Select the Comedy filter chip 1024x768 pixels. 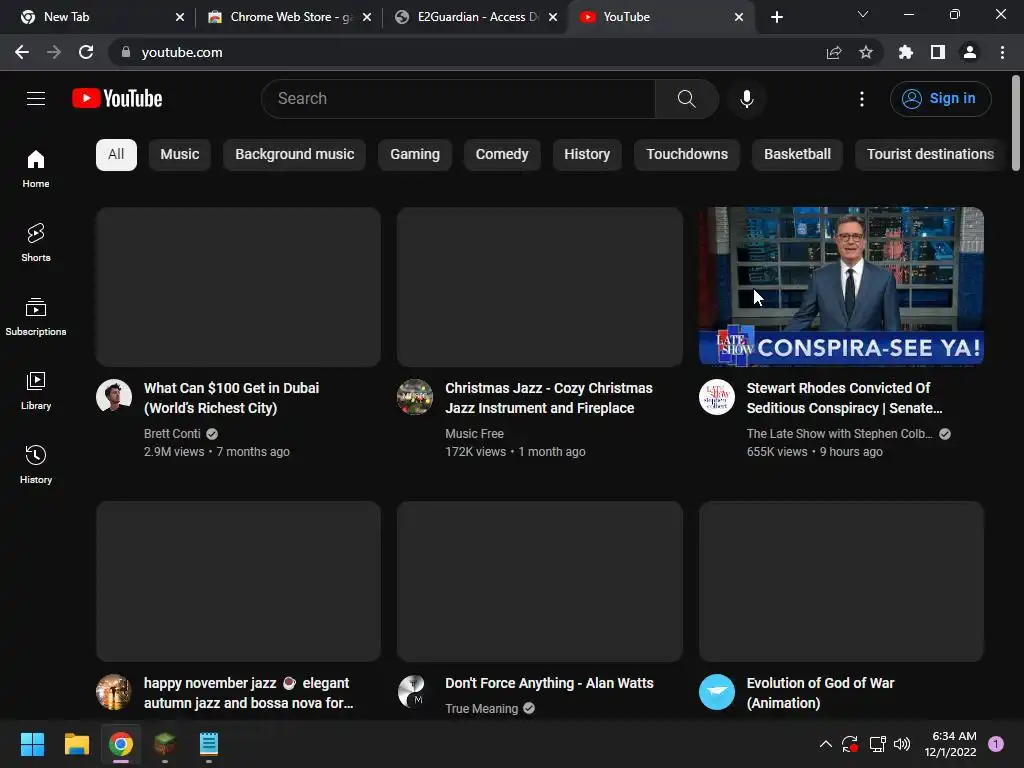(502, 155)
